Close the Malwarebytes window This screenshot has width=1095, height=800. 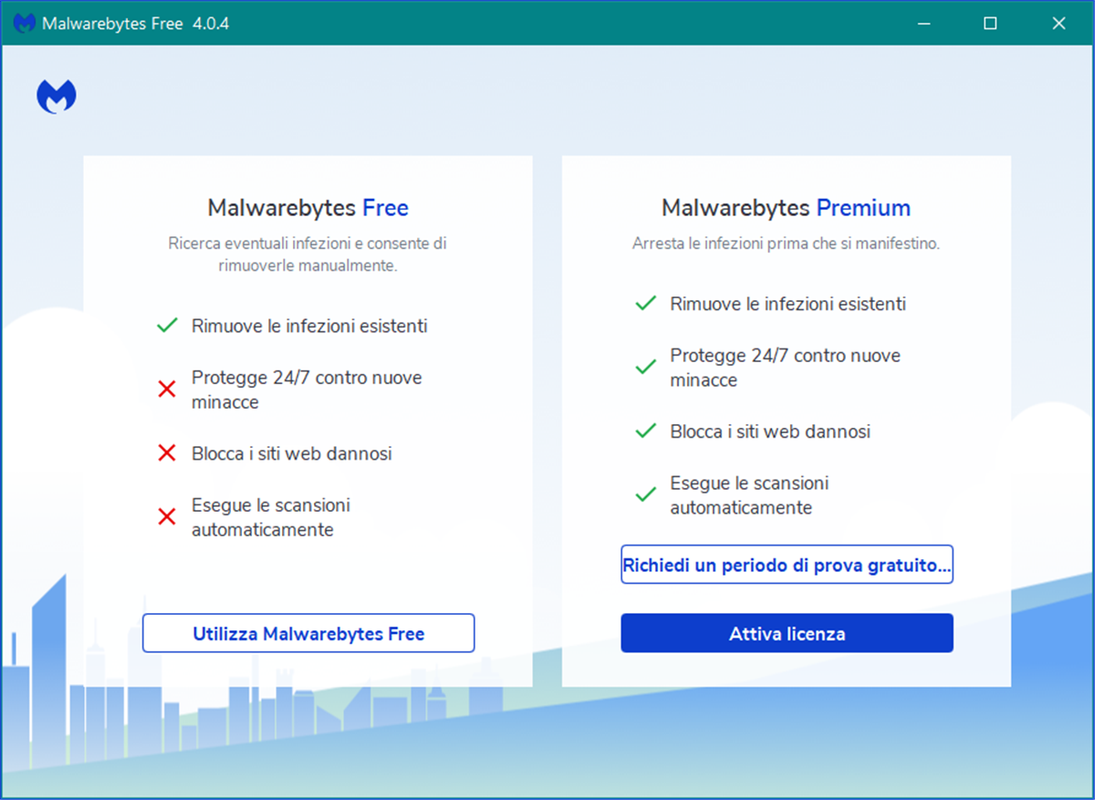click(1059, 23)
